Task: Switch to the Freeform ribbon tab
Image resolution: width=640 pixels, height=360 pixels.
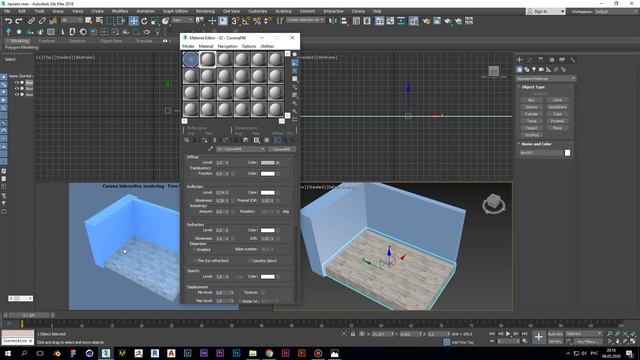Action: coord(47,41)
